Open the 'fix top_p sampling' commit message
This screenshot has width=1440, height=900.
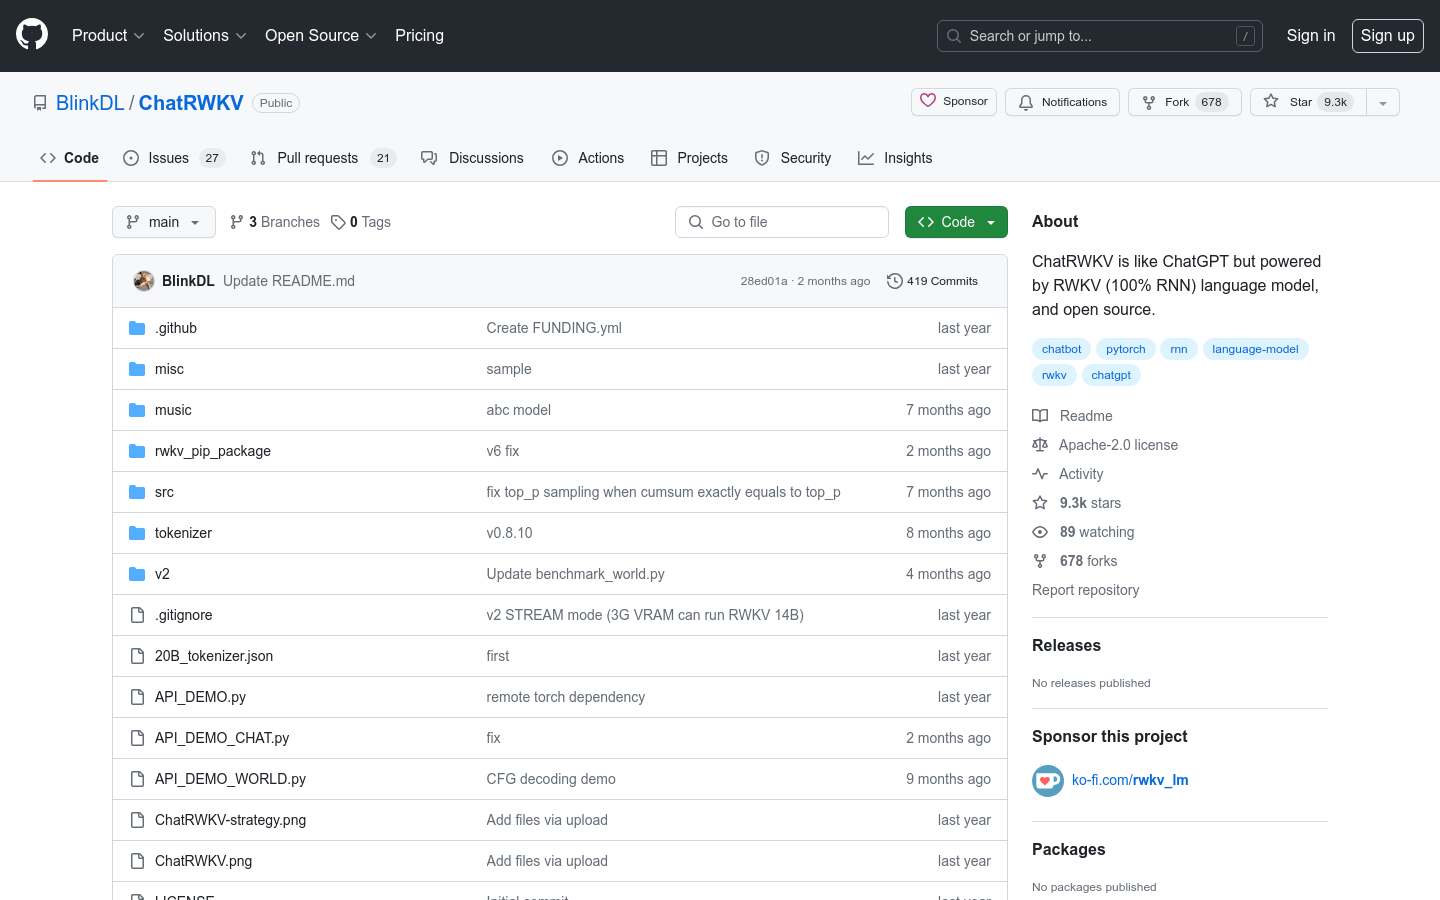click(x=663, y=492)
